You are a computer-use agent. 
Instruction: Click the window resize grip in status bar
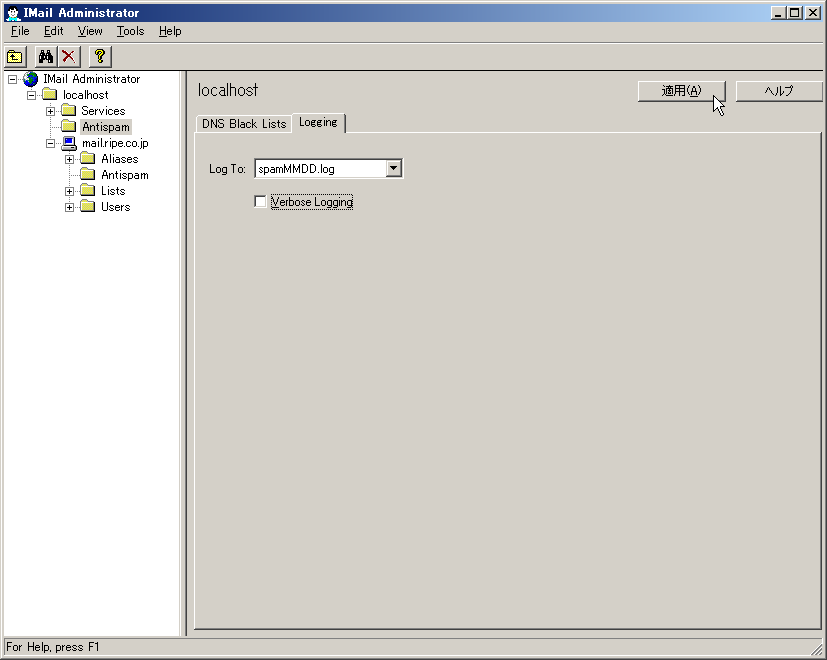[x=816, y=647]
